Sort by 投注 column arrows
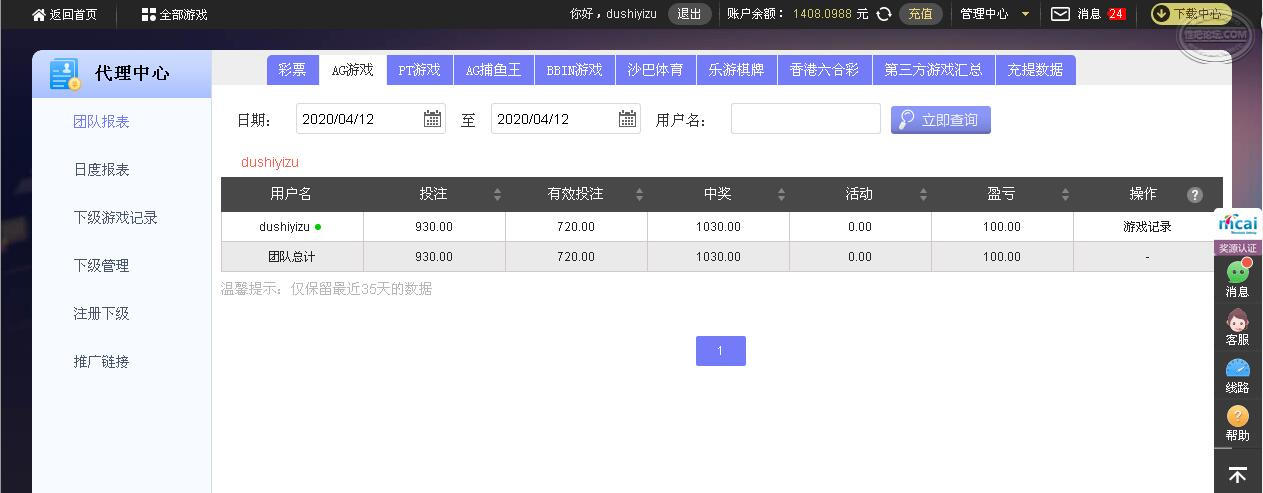 497,195
